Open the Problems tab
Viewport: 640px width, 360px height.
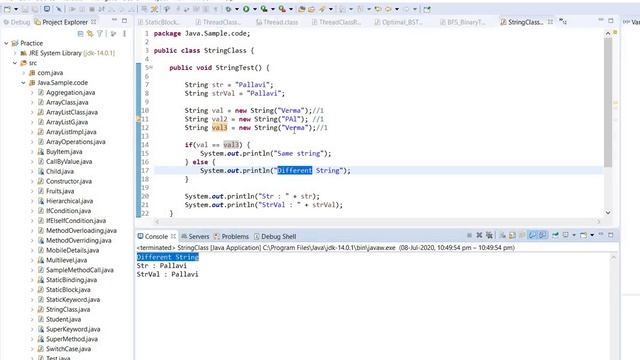(231, 236)
